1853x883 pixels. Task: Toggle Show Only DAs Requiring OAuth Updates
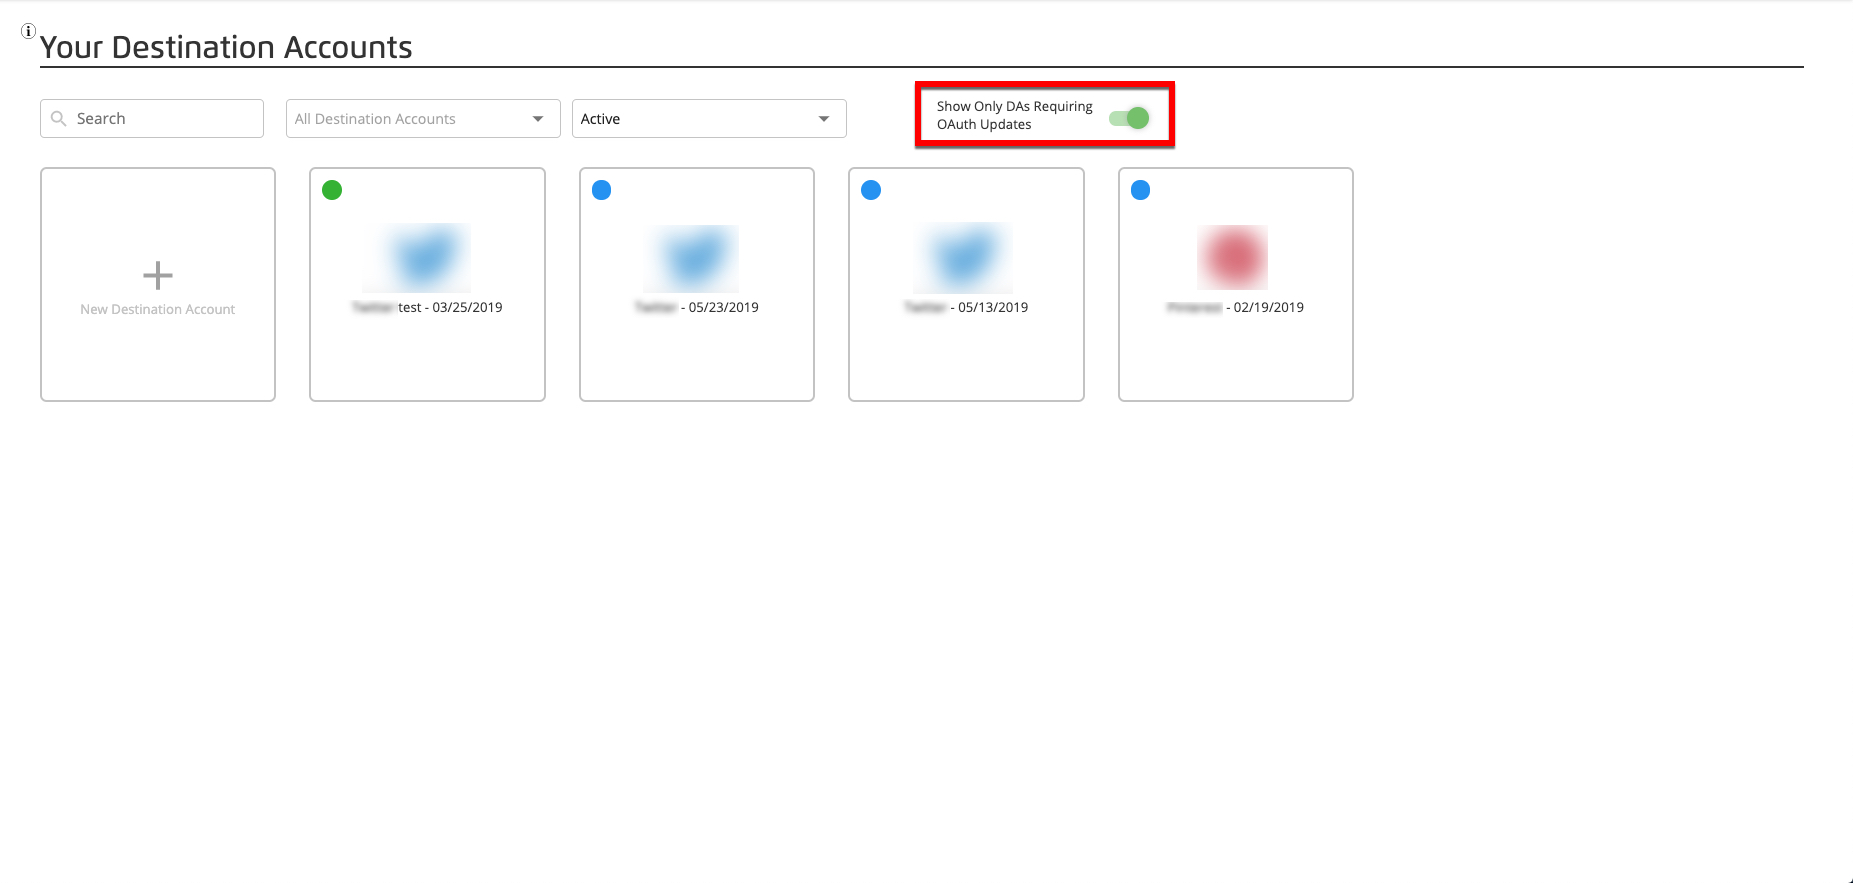(x=1130, y=118)
